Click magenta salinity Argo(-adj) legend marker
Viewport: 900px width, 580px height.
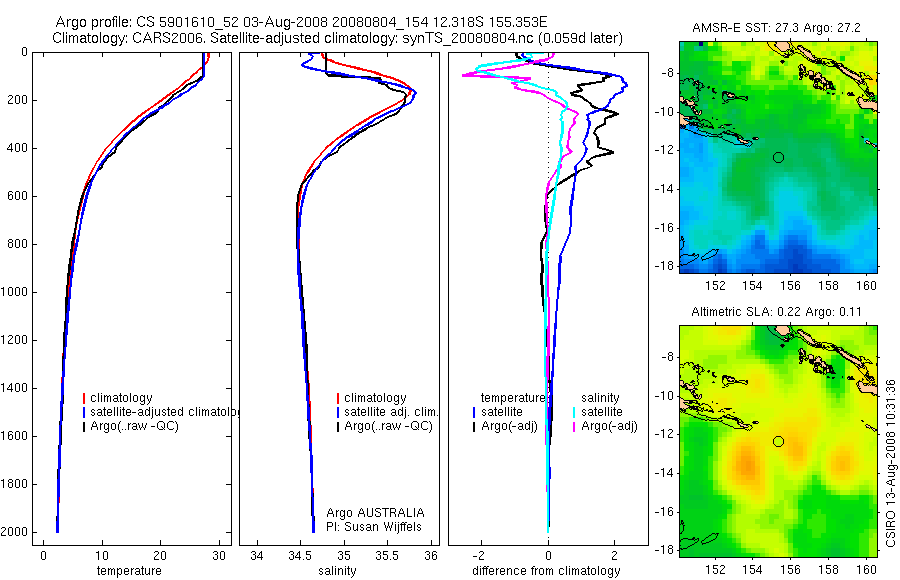(x=574, y=427)
